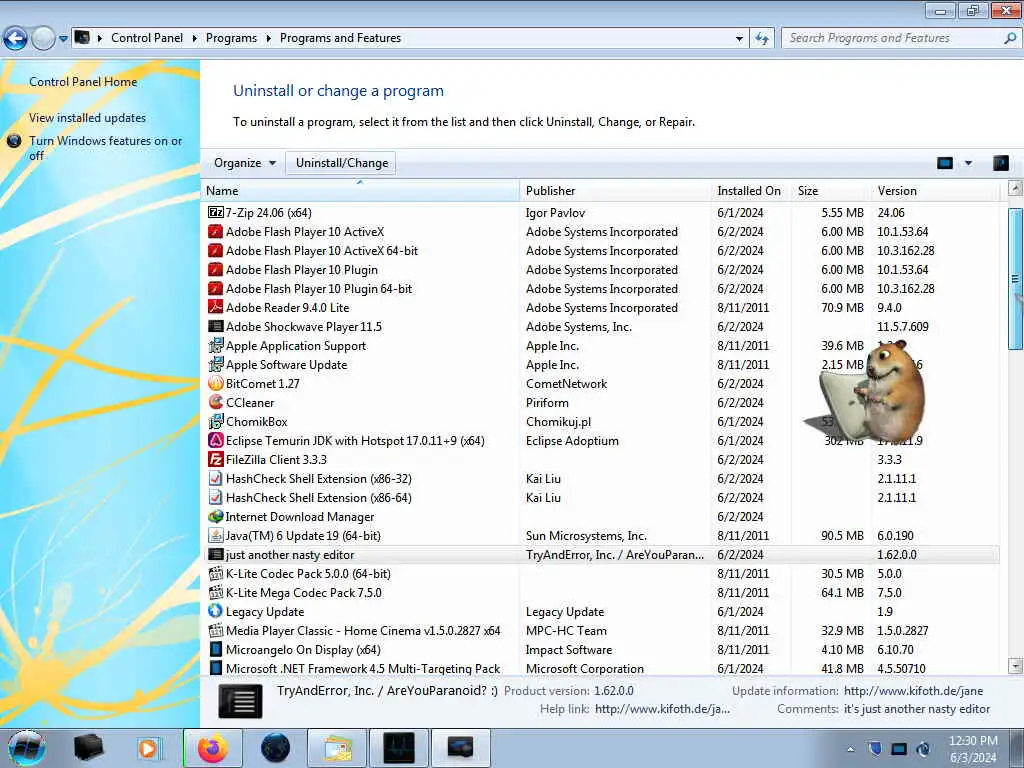Viewport: 1024px width, 768px height.
Task: Open Control Panel Home link
Action: pyautogui.click(x=83, y=82)
